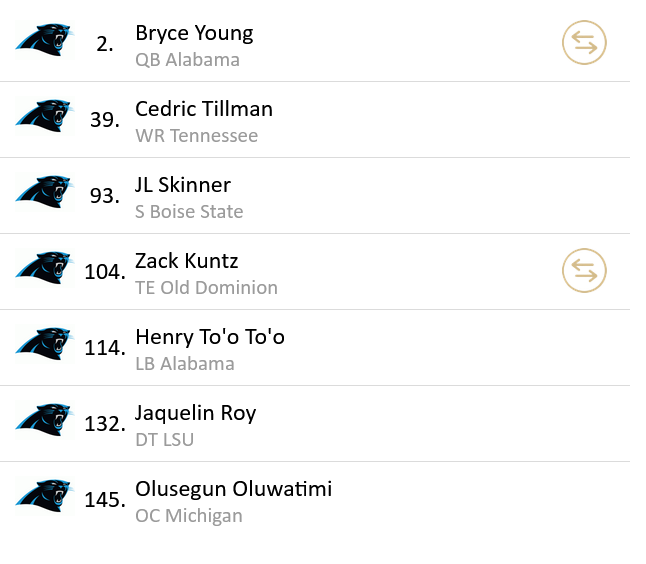
Task: Open JL Skinner's player name
Action: (x=183, y=185)
